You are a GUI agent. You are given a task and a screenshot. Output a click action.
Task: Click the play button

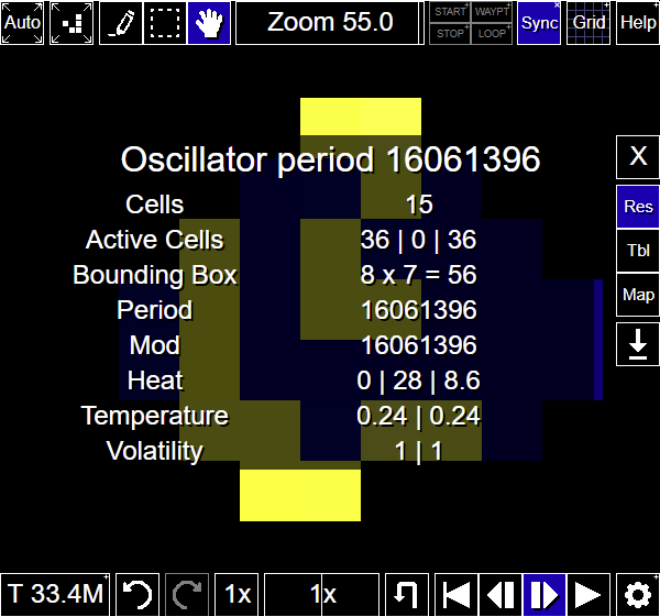click(x=588, y=594)
